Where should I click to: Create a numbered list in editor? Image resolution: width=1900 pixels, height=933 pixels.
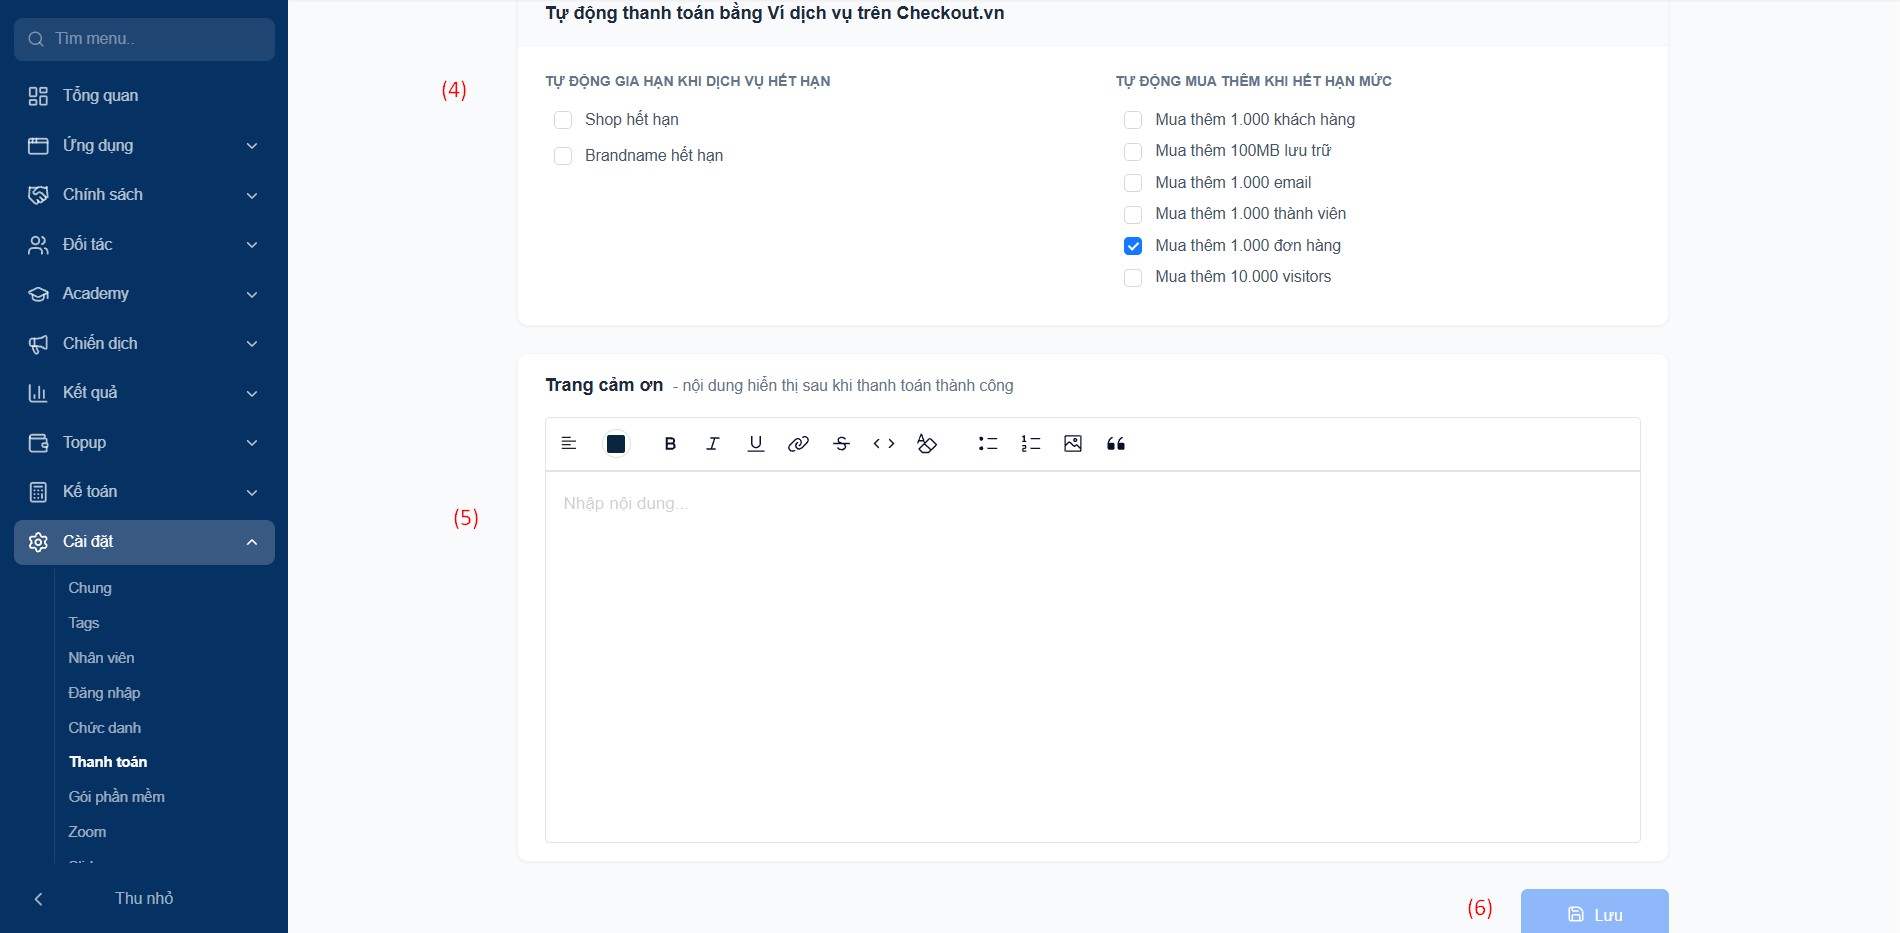tap(1031, 444)
